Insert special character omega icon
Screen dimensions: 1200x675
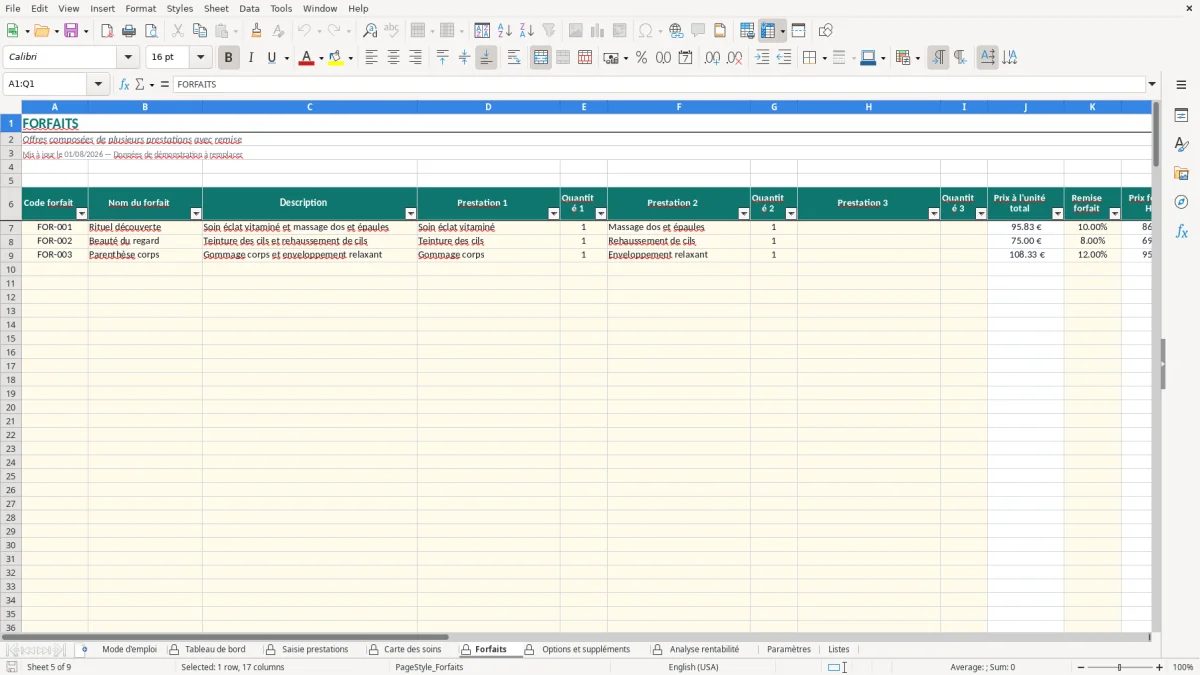(x=646, y=31)
